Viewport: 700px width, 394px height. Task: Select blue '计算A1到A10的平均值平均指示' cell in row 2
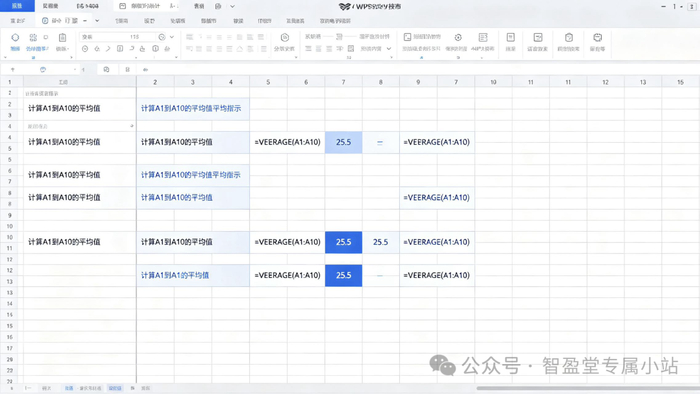193,108
